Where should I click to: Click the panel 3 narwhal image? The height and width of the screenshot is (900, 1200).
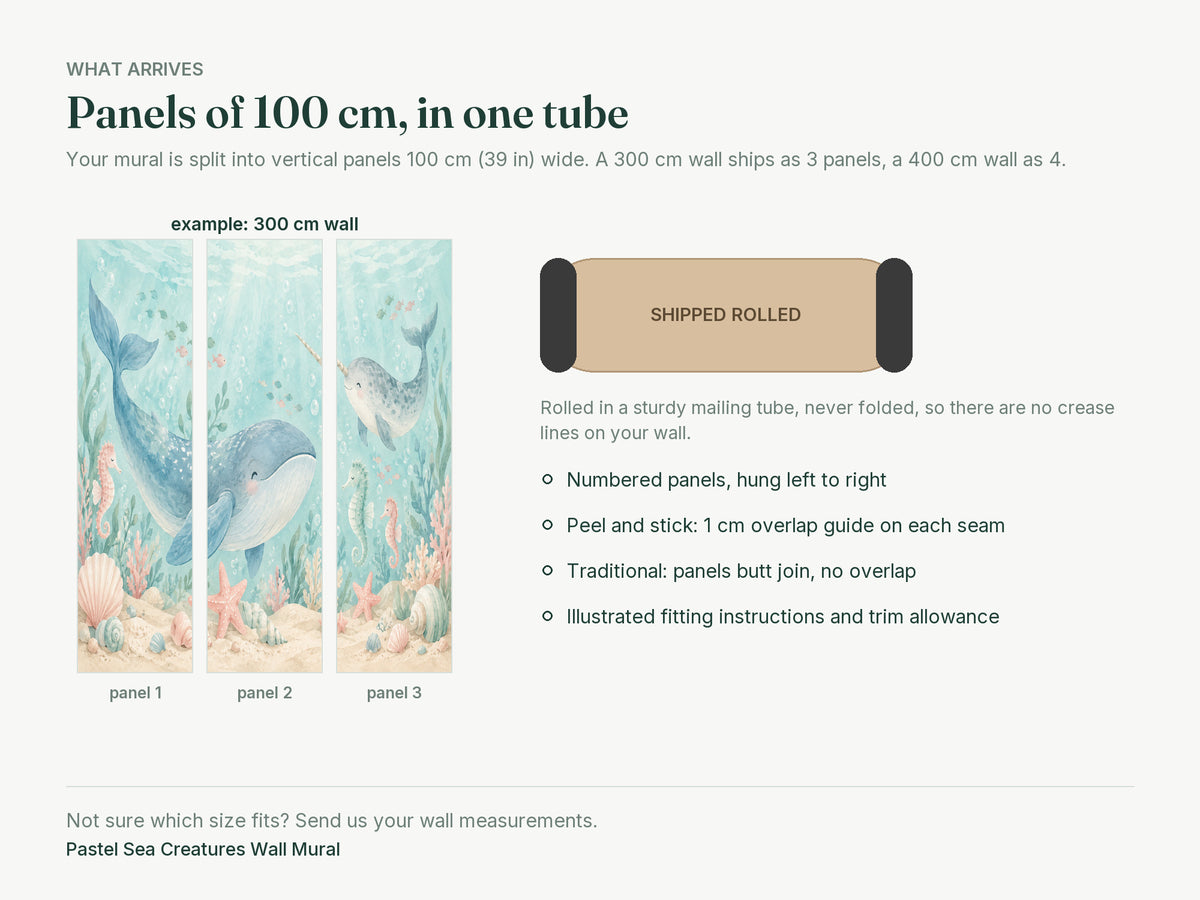coord(394,456)
